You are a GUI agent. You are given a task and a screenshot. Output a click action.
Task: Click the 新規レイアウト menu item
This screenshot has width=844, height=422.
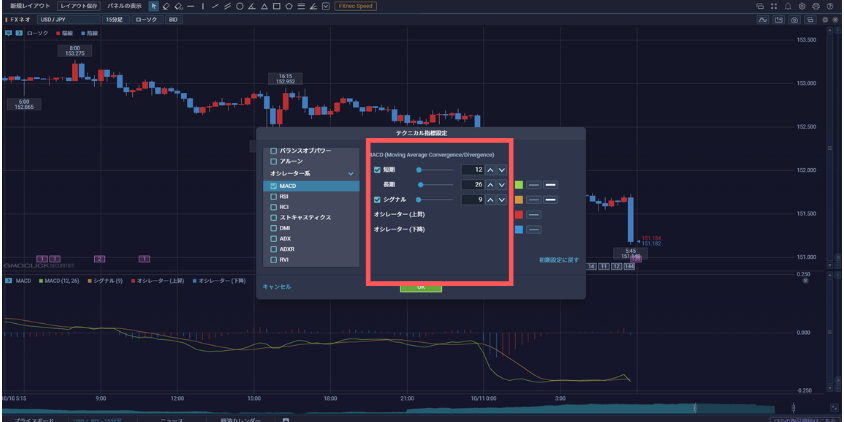click(28, 6)
